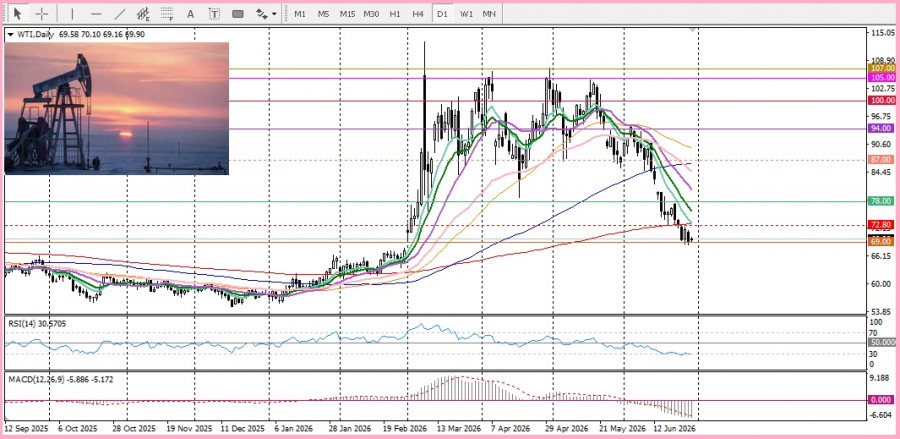The height and width of the screenshot is (439, 900).
Task: Select the 94.00 purple level label
Action: pyautogui.click(x=882, y=128)
